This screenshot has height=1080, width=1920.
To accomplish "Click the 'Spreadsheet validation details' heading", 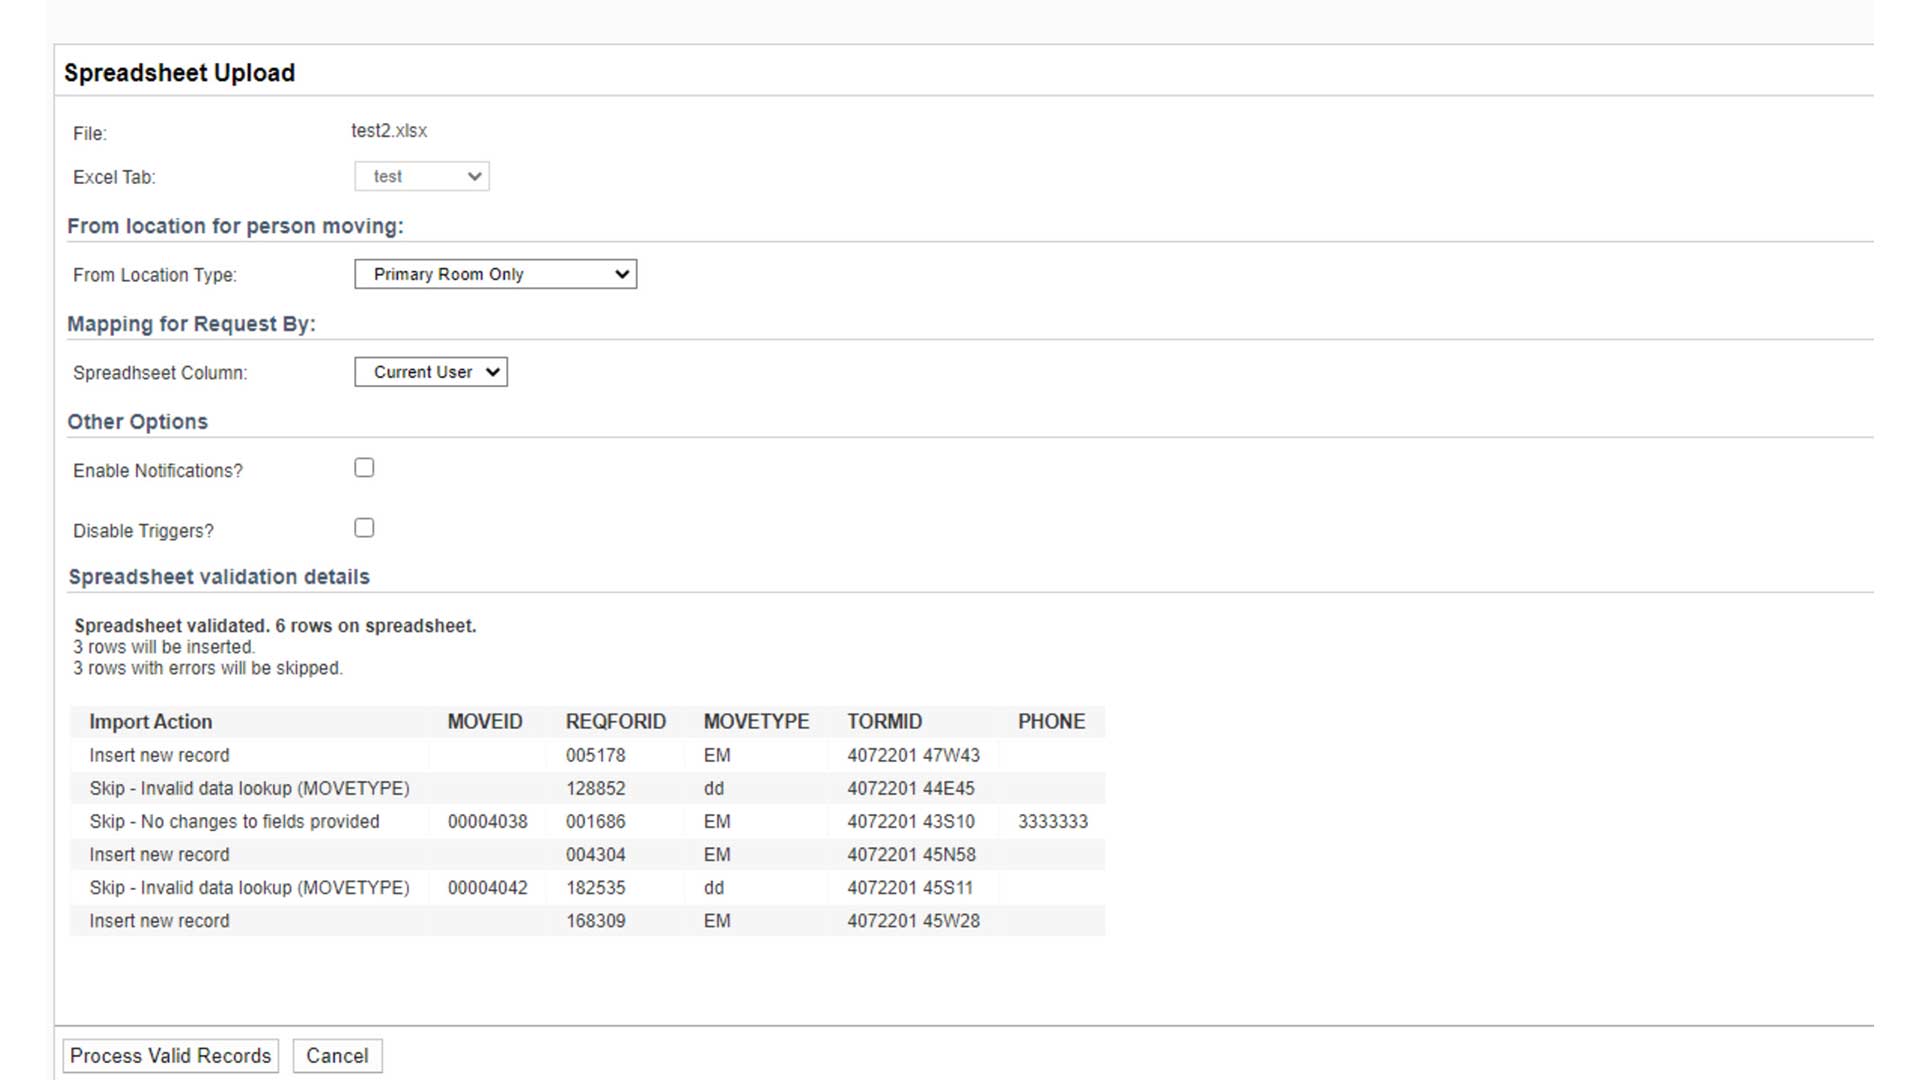I will [219, 576].
